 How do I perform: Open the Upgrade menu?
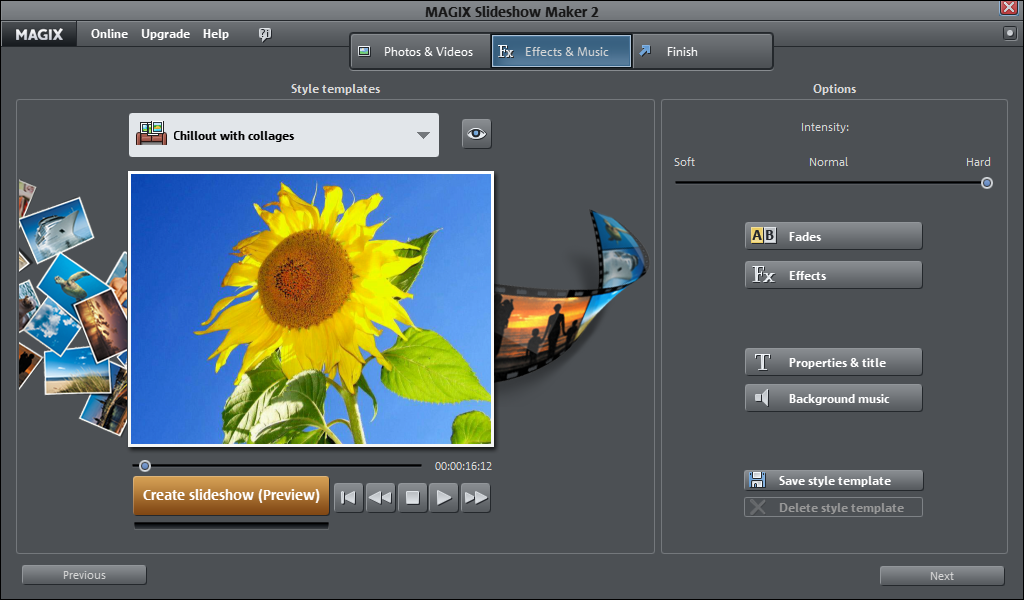click(165, 34)
